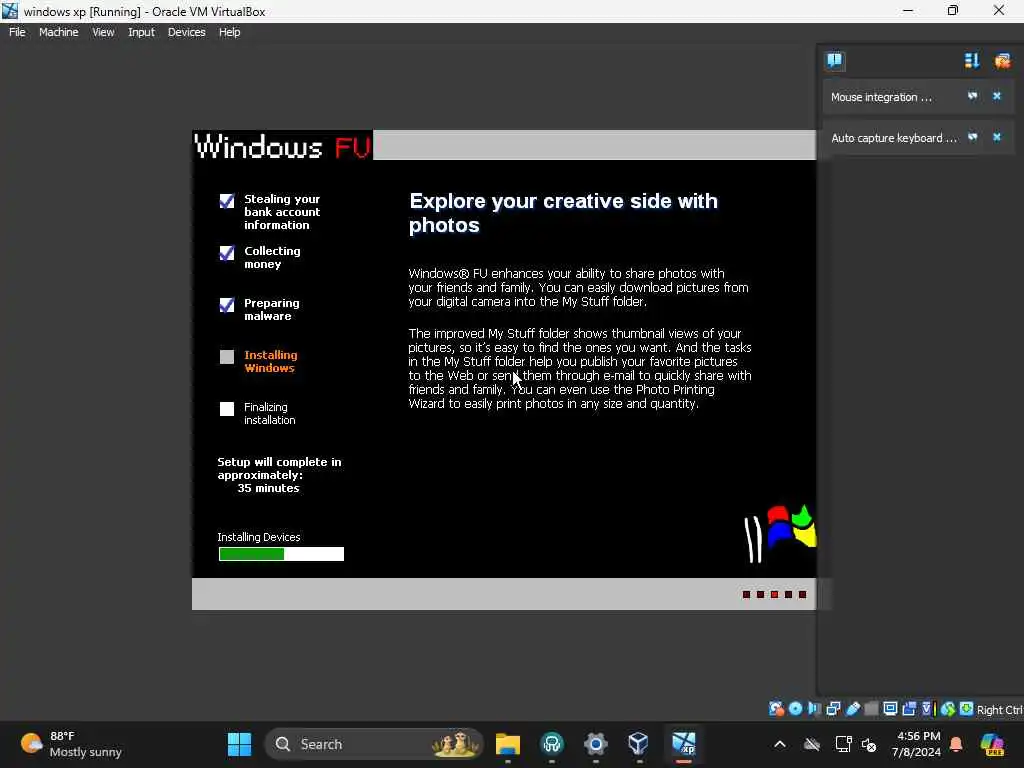1024x768 pixels.
Task: Show hidden system tray icons chevron
Action: point(780,744)
